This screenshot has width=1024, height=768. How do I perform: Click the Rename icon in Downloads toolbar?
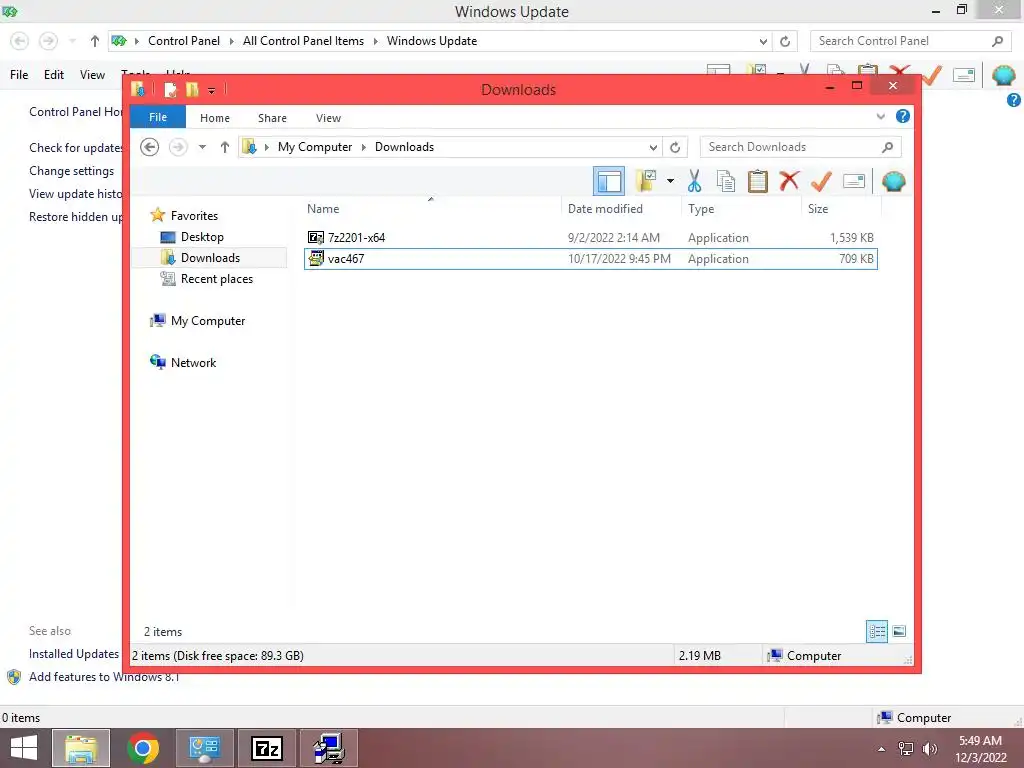click(854, 181)
